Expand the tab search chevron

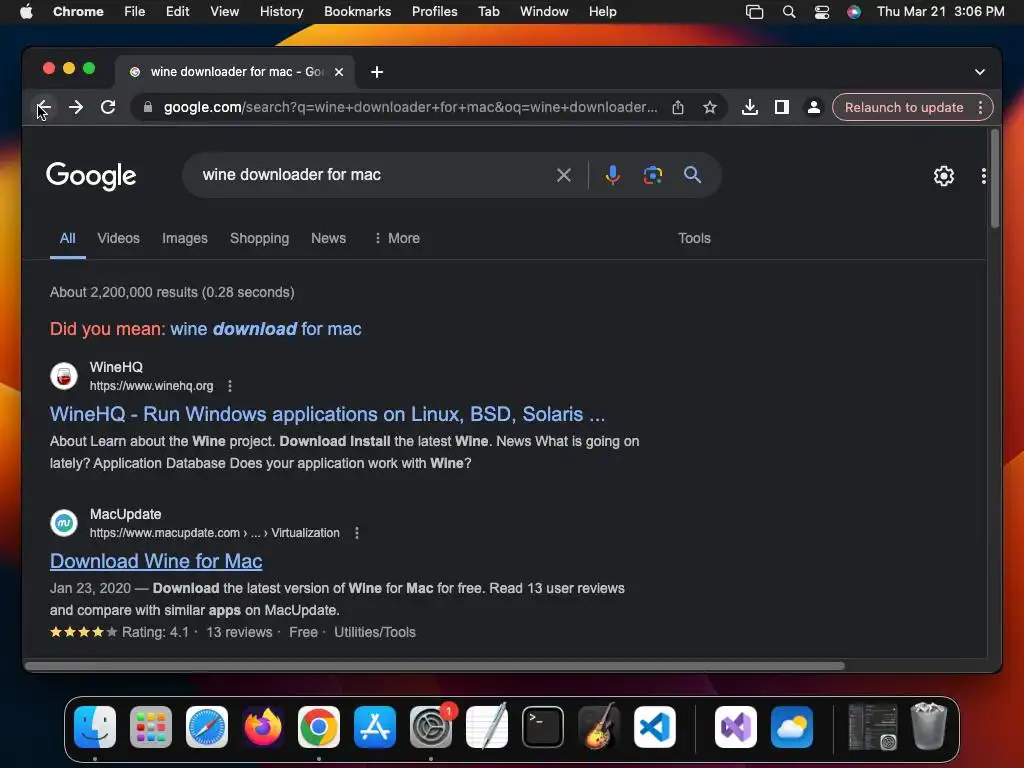pos(980,72)
